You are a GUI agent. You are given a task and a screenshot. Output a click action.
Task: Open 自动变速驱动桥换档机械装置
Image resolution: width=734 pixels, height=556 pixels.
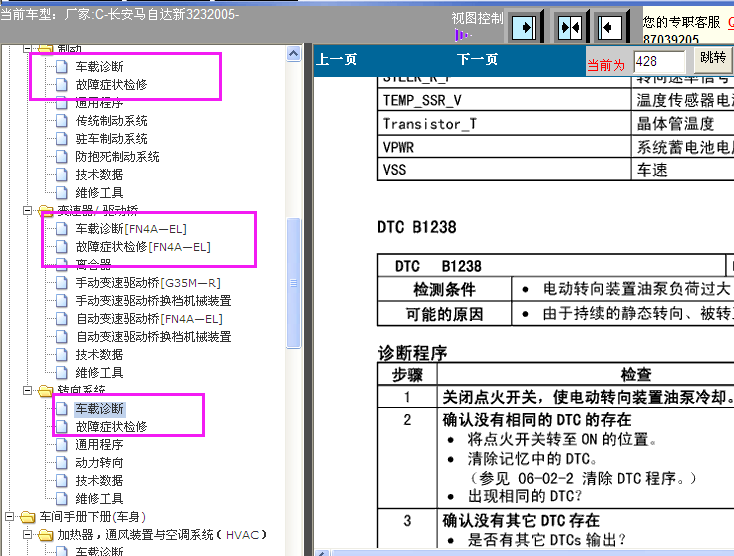154,337
